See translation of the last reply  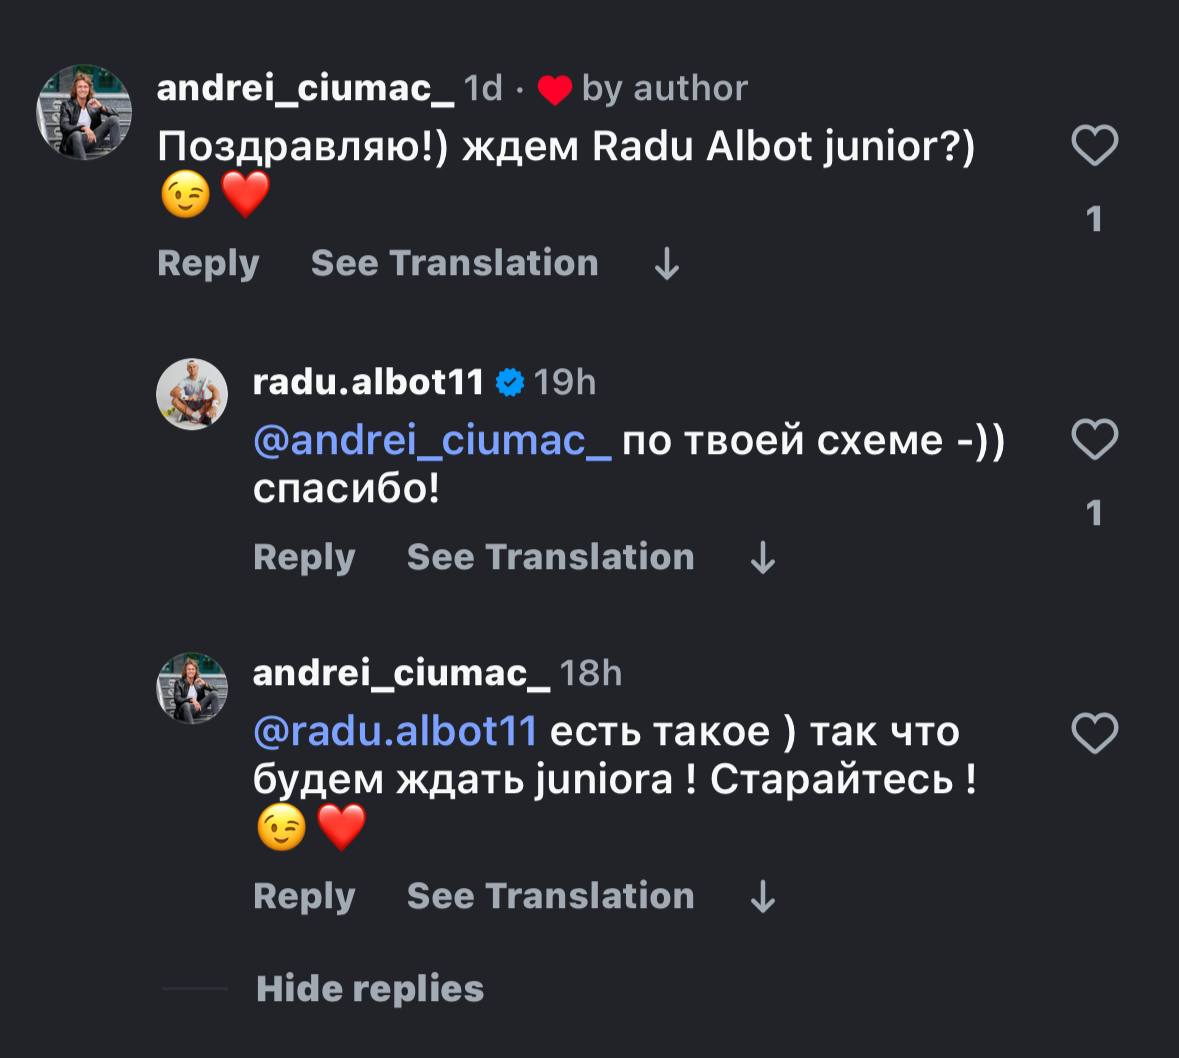coord(550,896)
